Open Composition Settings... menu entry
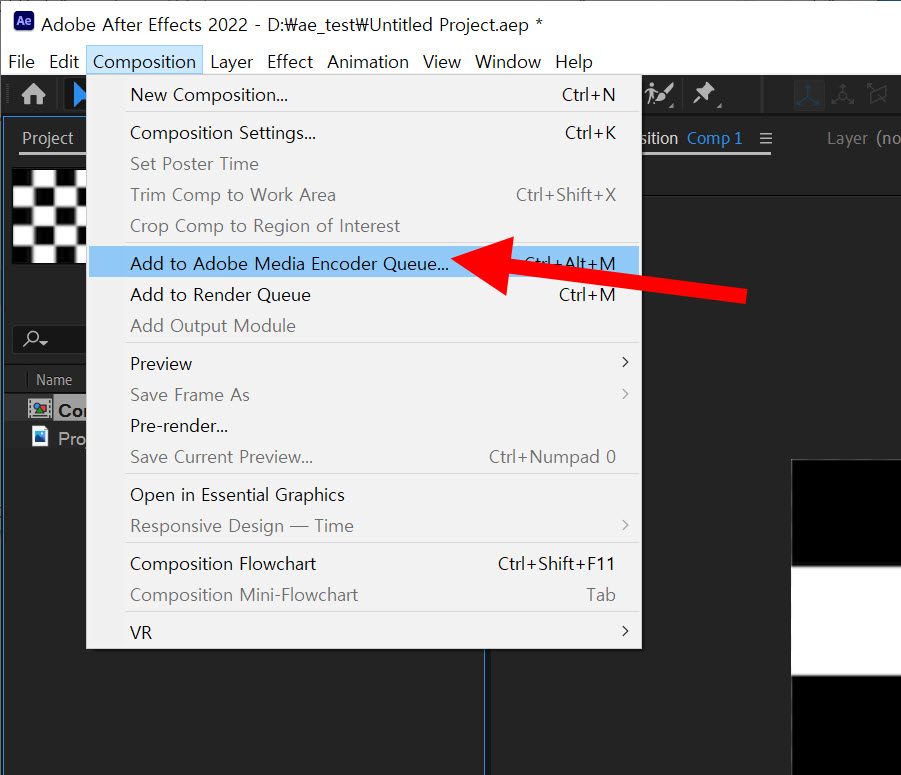Screen dimensions: 901x775 coord(364,133)
